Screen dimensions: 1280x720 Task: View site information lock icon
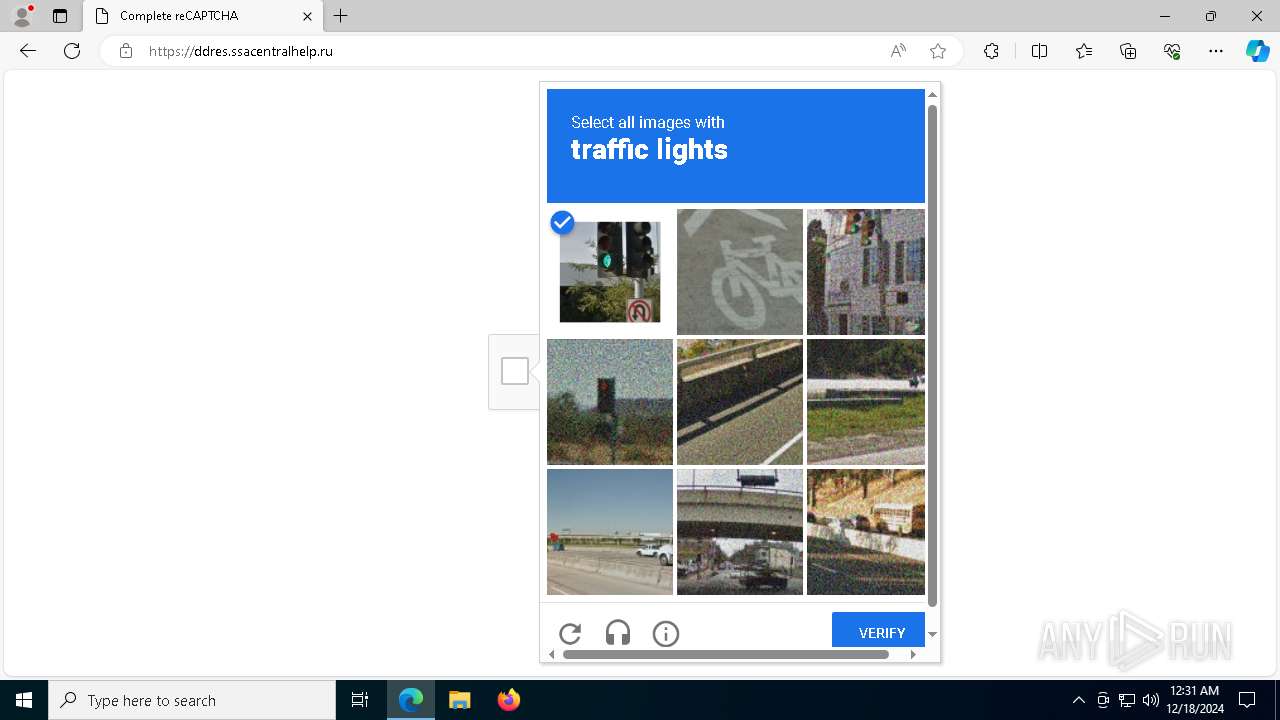(126, 51)
